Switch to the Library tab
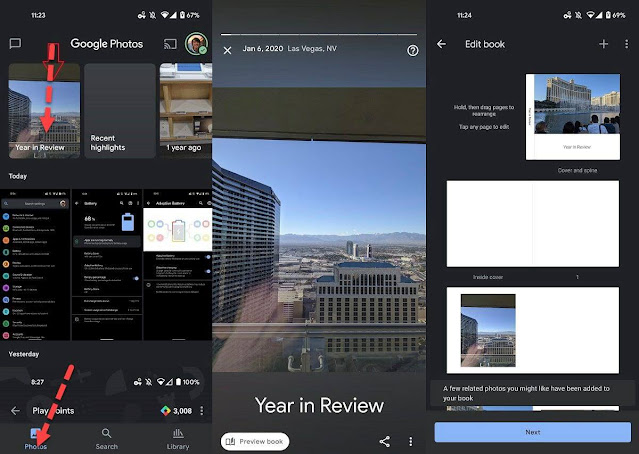The image size is (639, 454). [178, 439]
